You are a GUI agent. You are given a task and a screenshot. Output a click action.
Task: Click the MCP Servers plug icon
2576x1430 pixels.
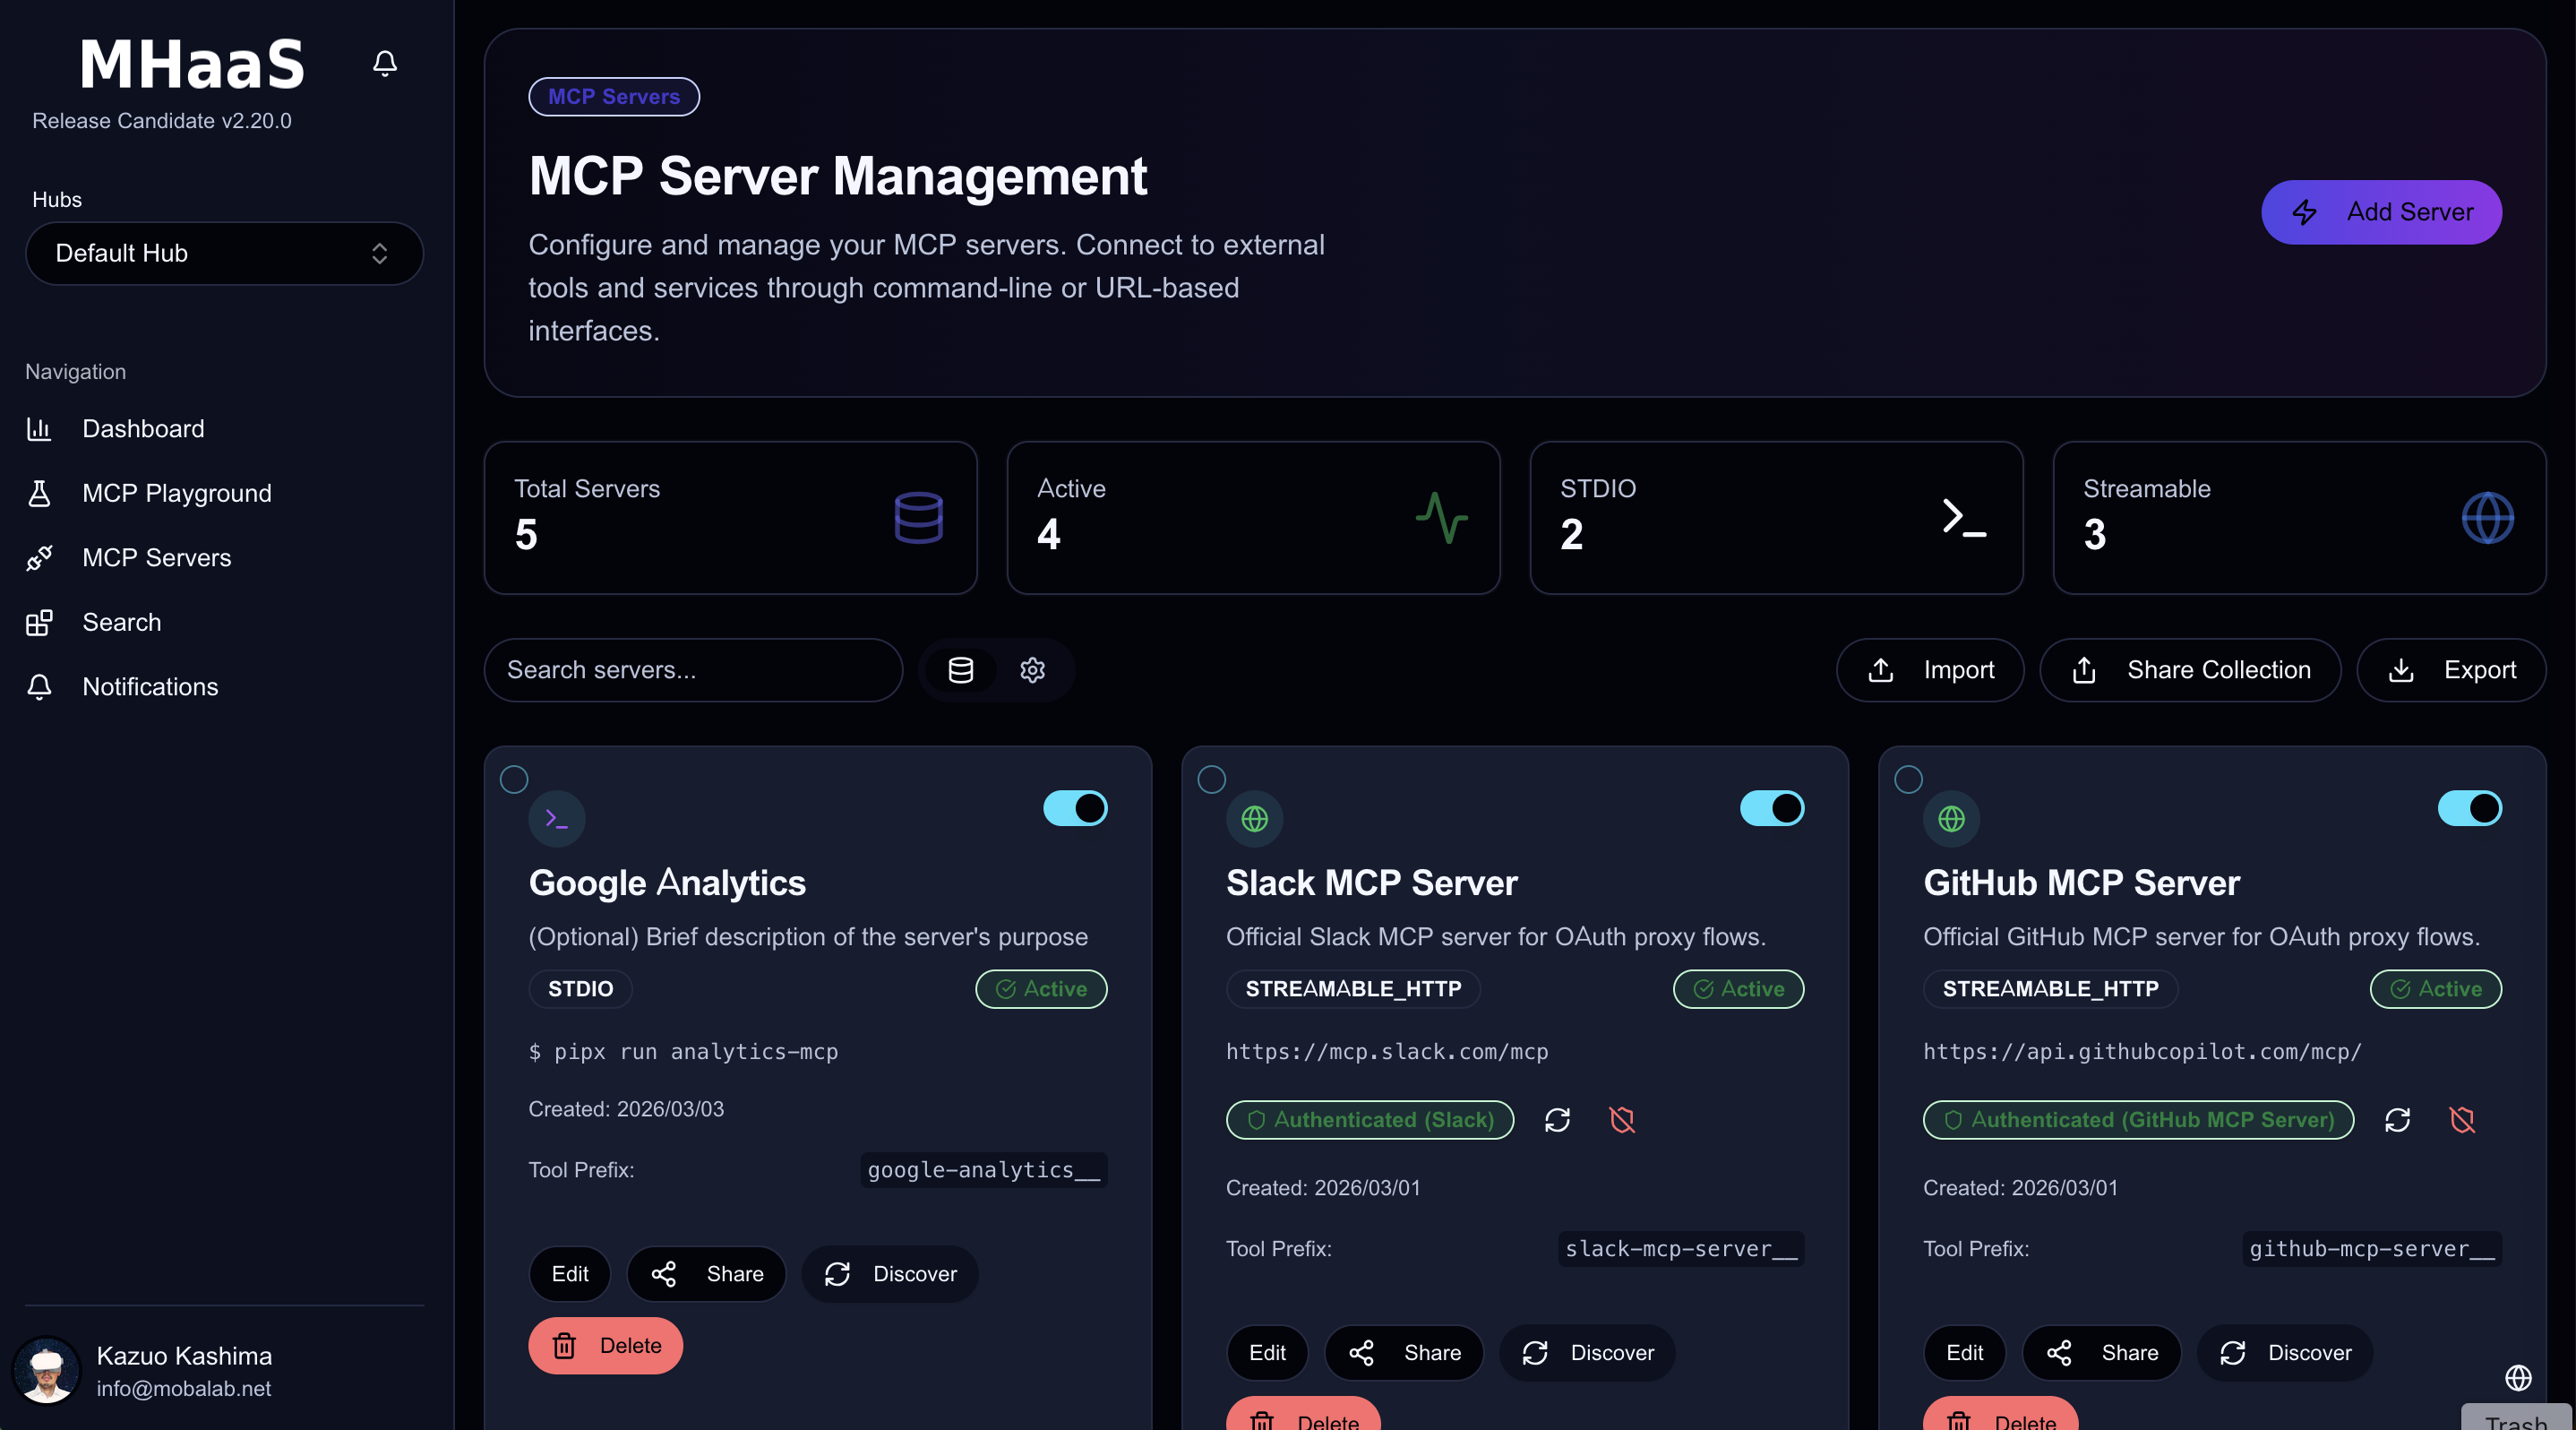39,558
